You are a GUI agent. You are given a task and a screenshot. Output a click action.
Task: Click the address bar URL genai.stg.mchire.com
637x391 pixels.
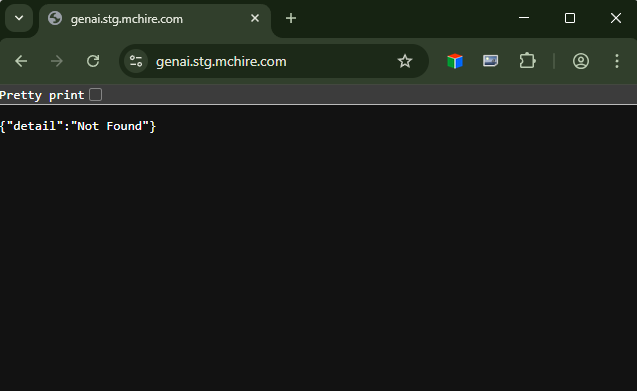tap(221, 62)
